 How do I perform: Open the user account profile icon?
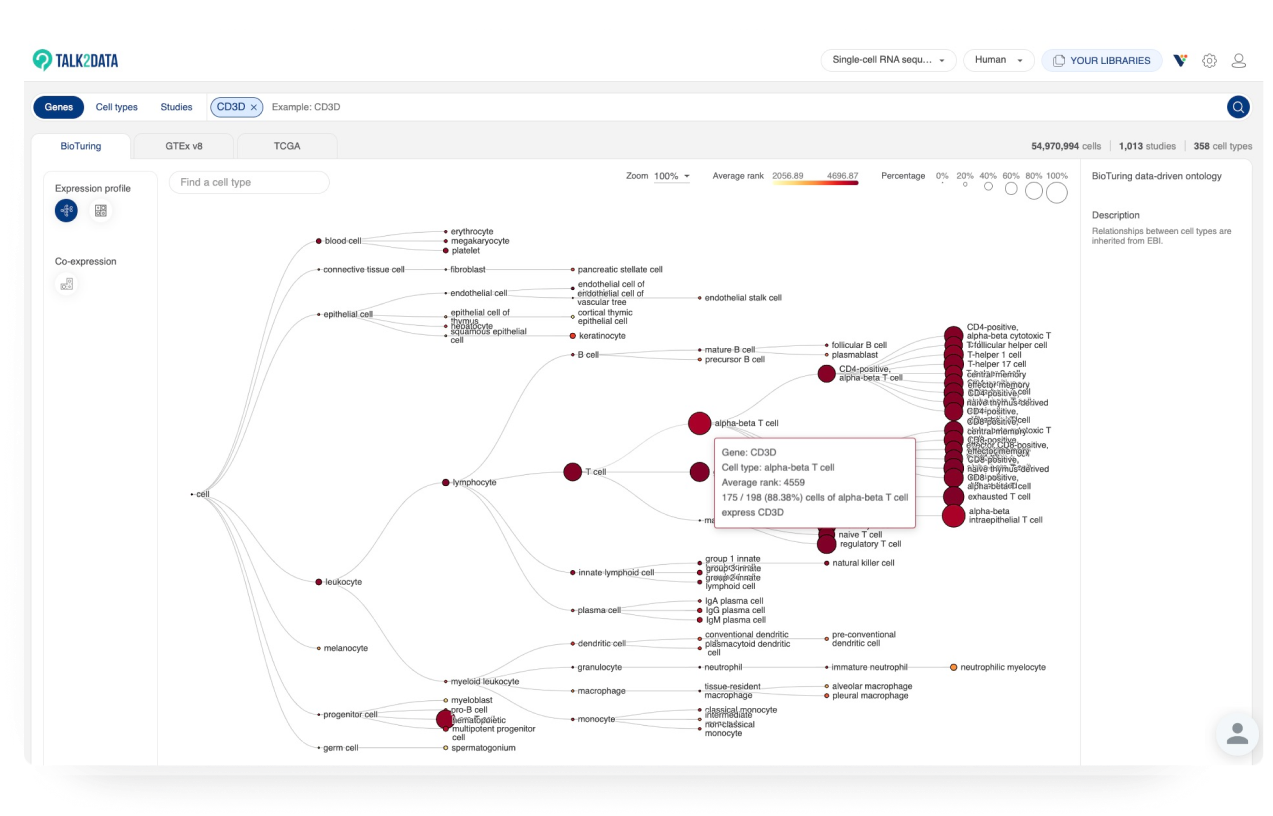(1238, 61)
